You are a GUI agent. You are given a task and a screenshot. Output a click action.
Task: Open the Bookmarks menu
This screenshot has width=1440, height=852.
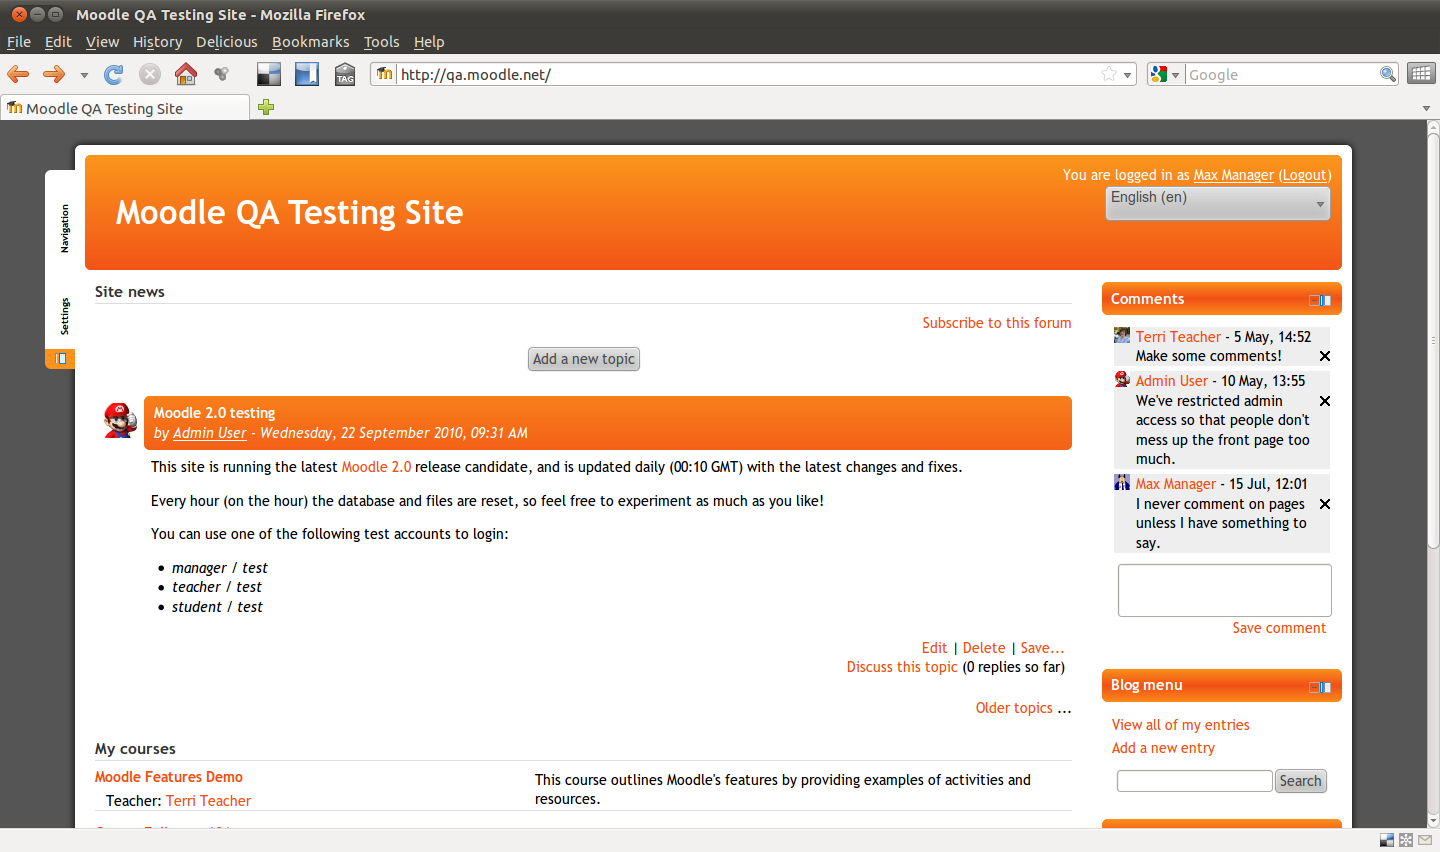310,42
